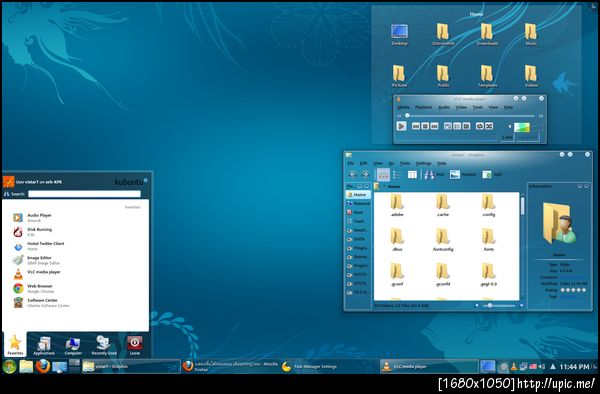Screen dimensions: 600x394
Task: Click VLC next track button
Action: 434,126
